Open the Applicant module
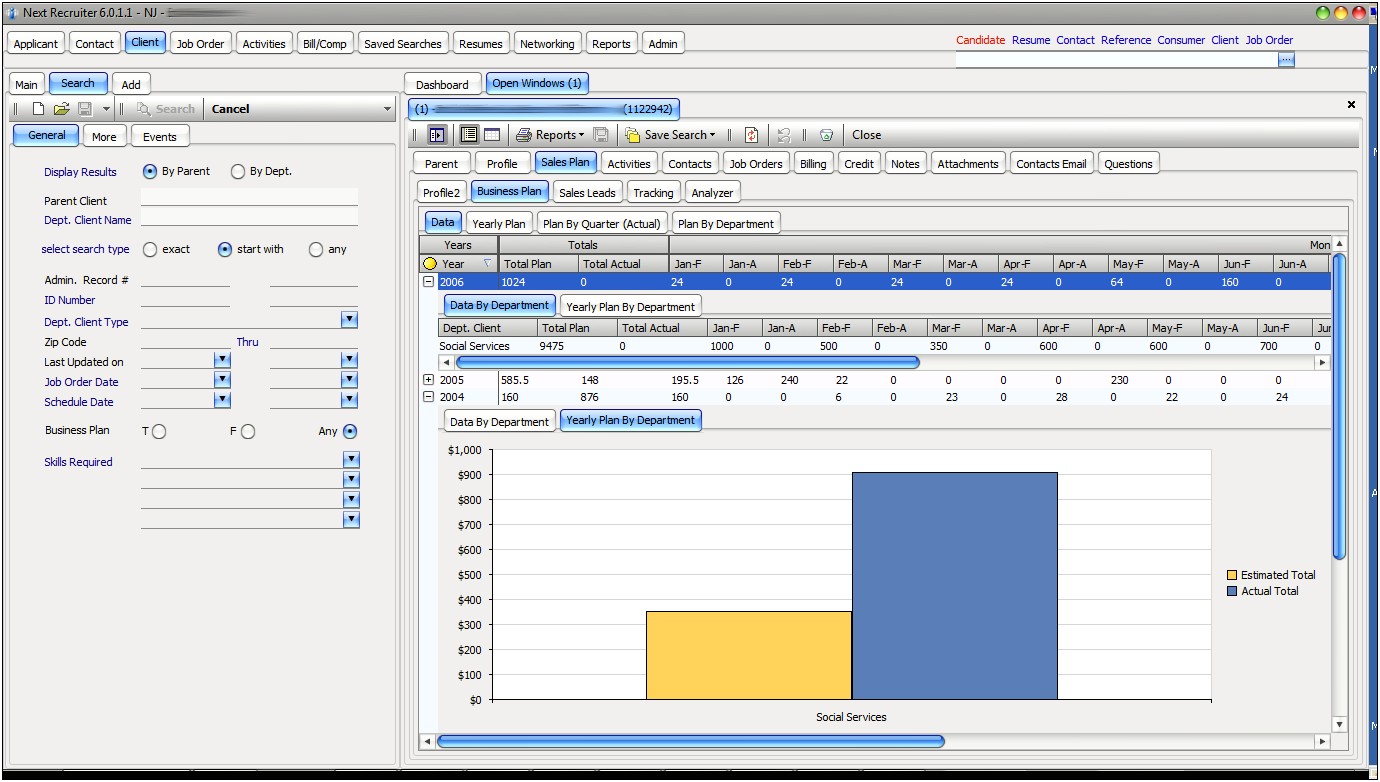 coord(36,43)
